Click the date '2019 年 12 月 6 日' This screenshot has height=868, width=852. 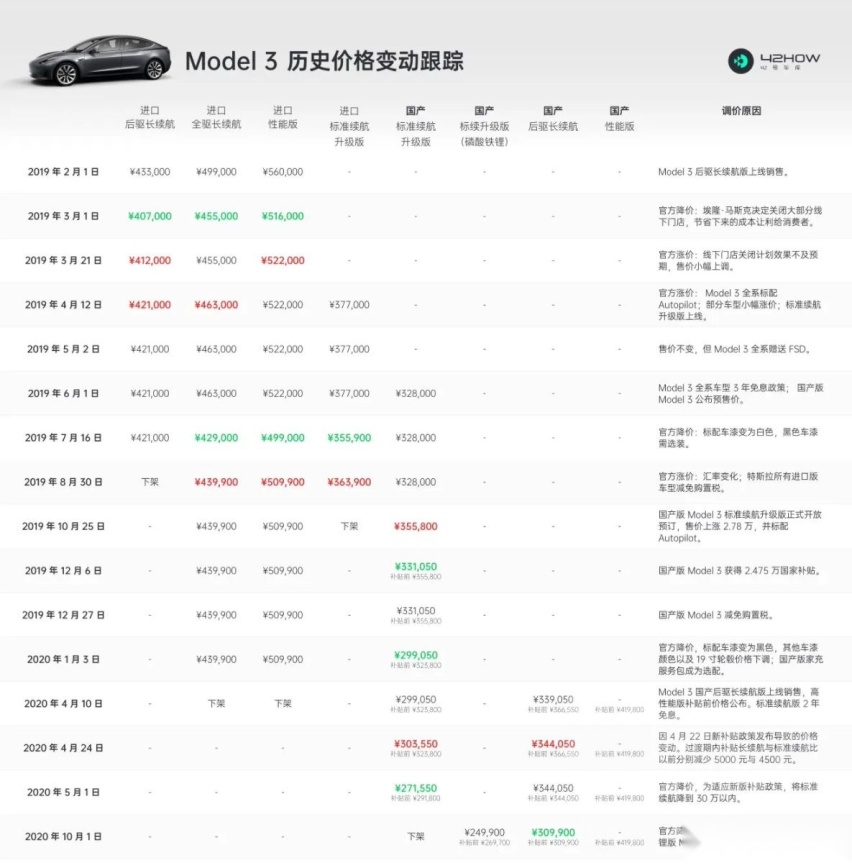(63, 570)
